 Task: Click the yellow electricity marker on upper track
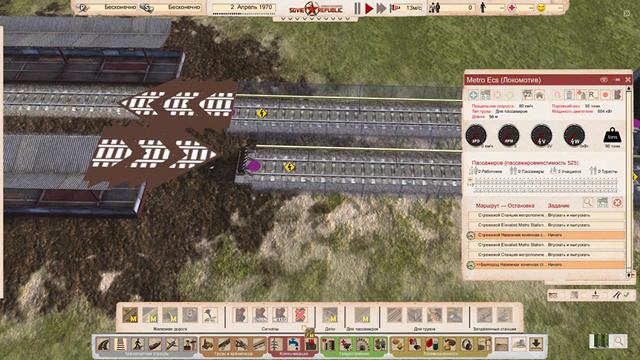[262, 113]
